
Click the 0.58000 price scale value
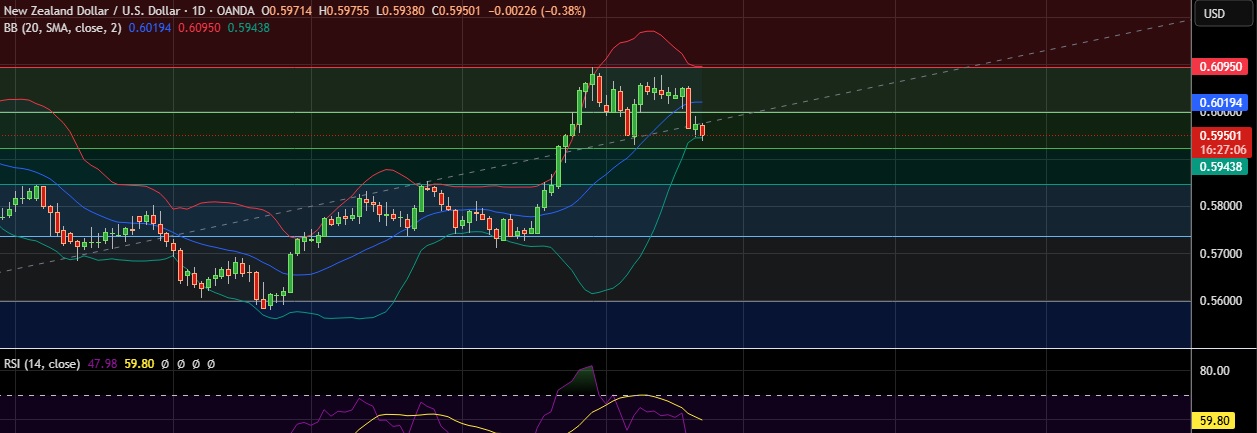click(1219, 206)
